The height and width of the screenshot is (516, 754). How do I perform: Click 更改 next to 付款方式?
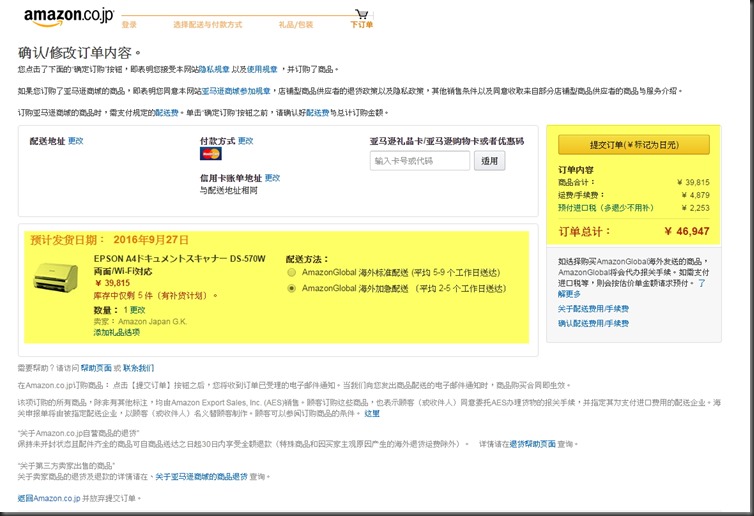246,141
